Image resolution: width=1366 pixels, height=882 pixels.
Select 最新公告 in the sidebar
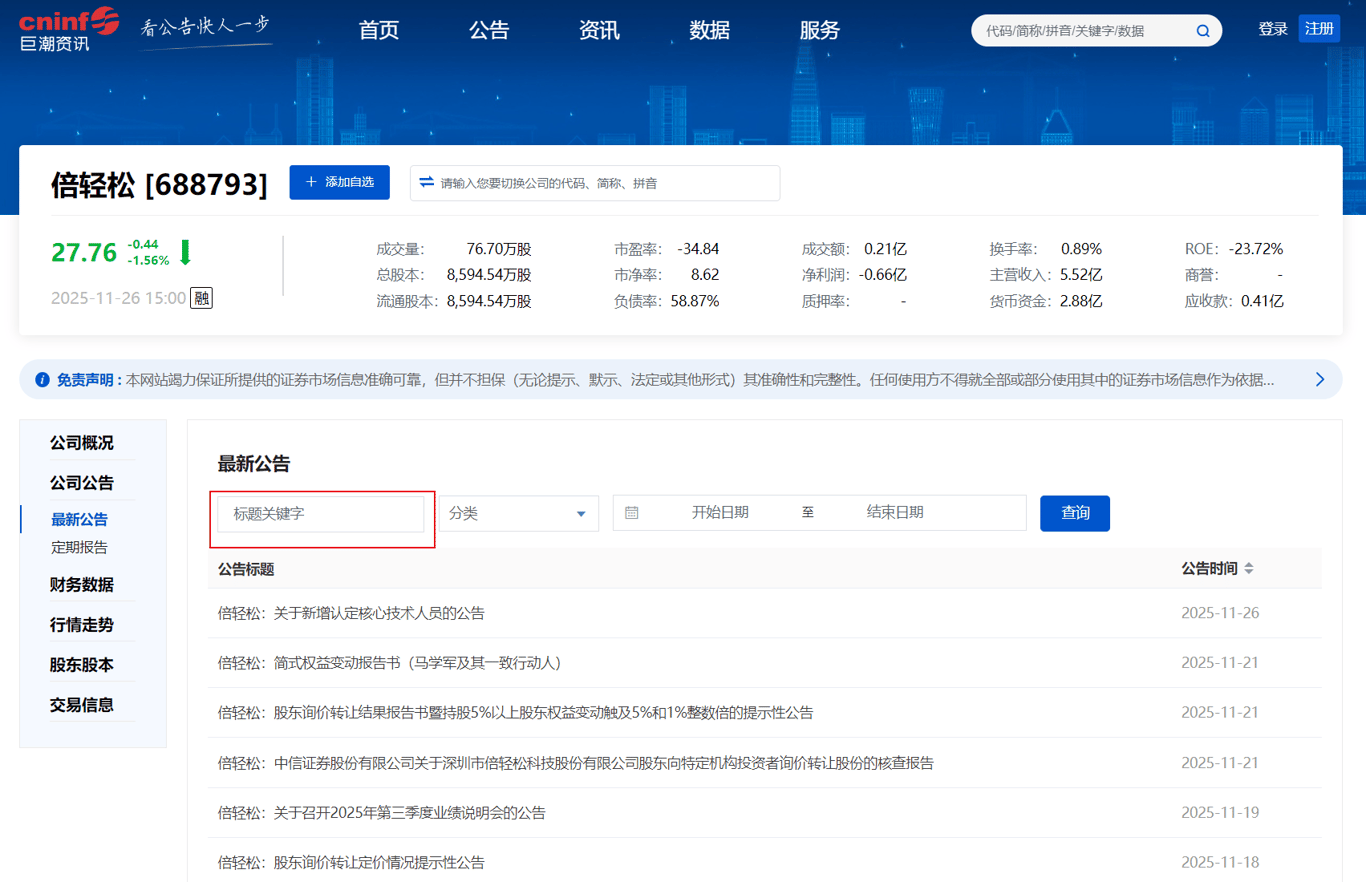79,520
